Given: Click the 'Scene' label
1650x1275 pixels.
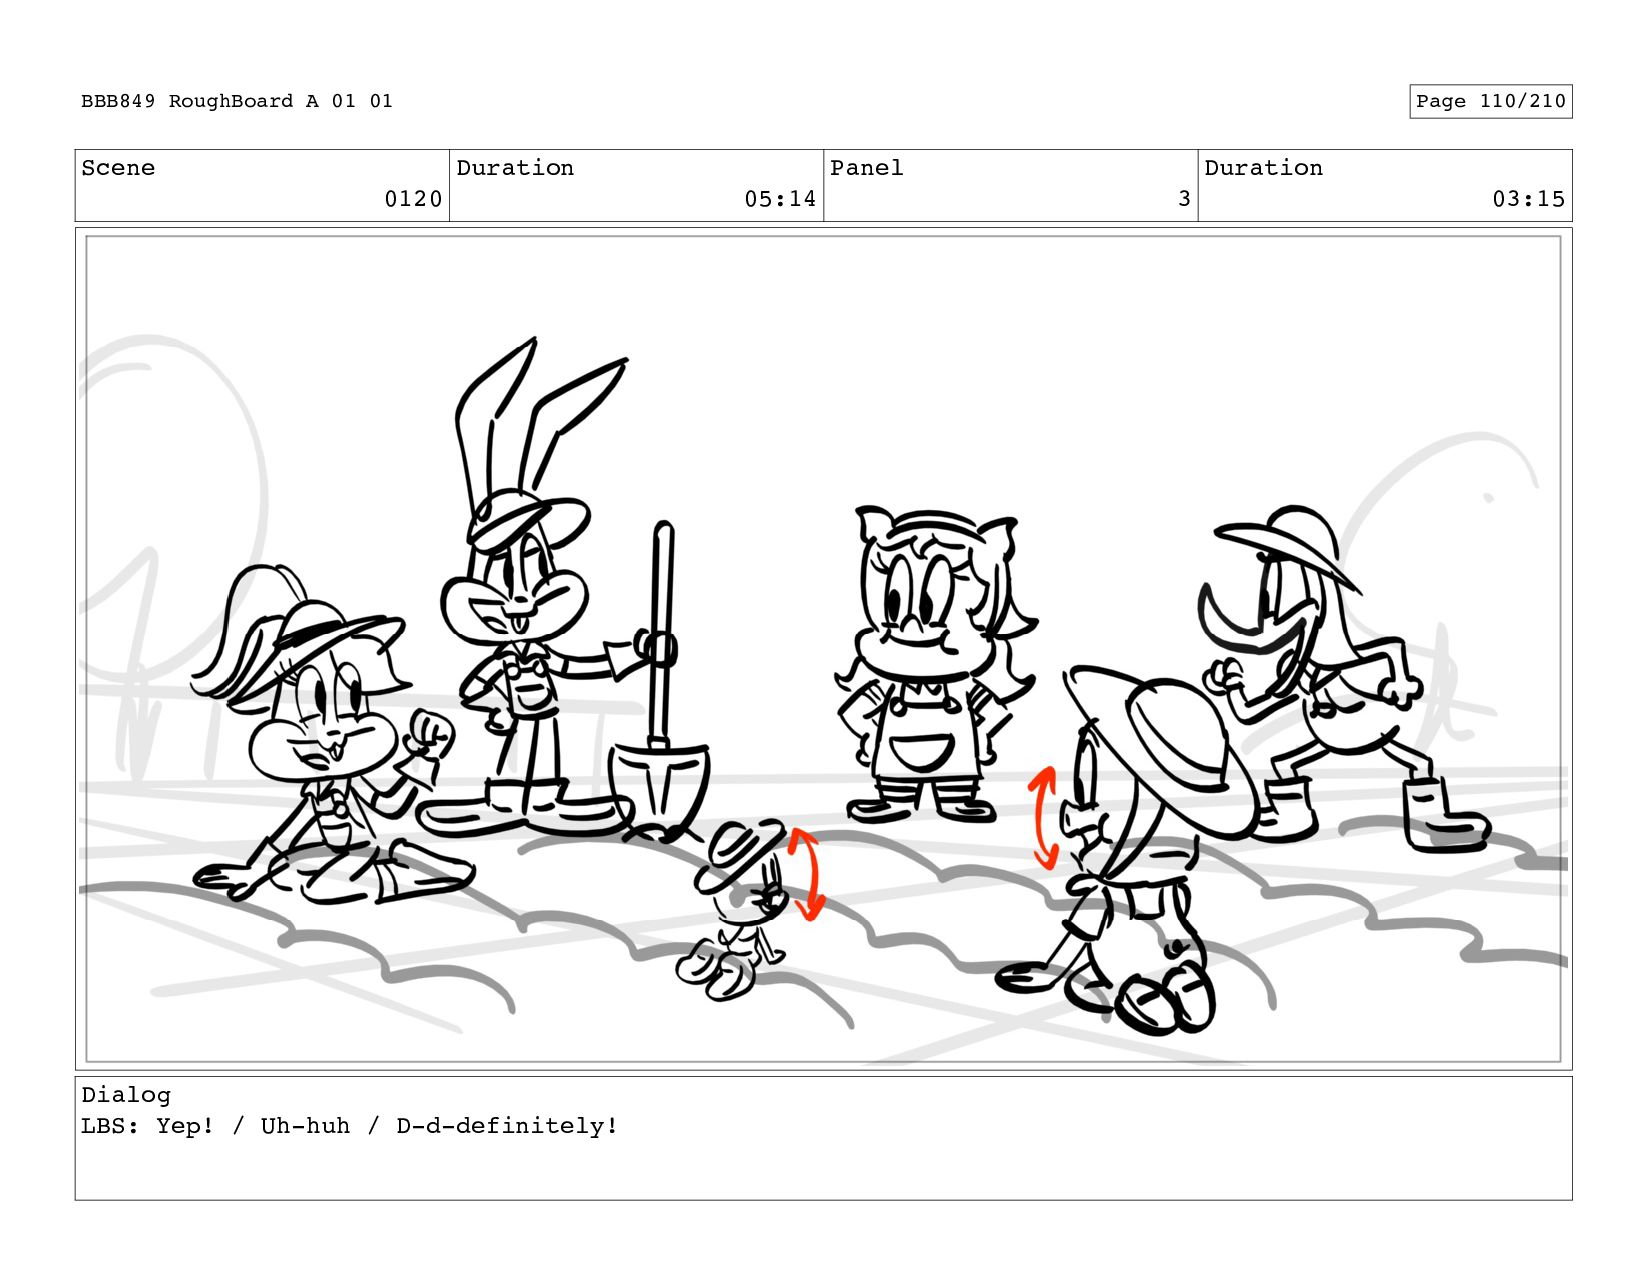Looking at the screenshot, I should pyautogui.click(x=118, y=168).
